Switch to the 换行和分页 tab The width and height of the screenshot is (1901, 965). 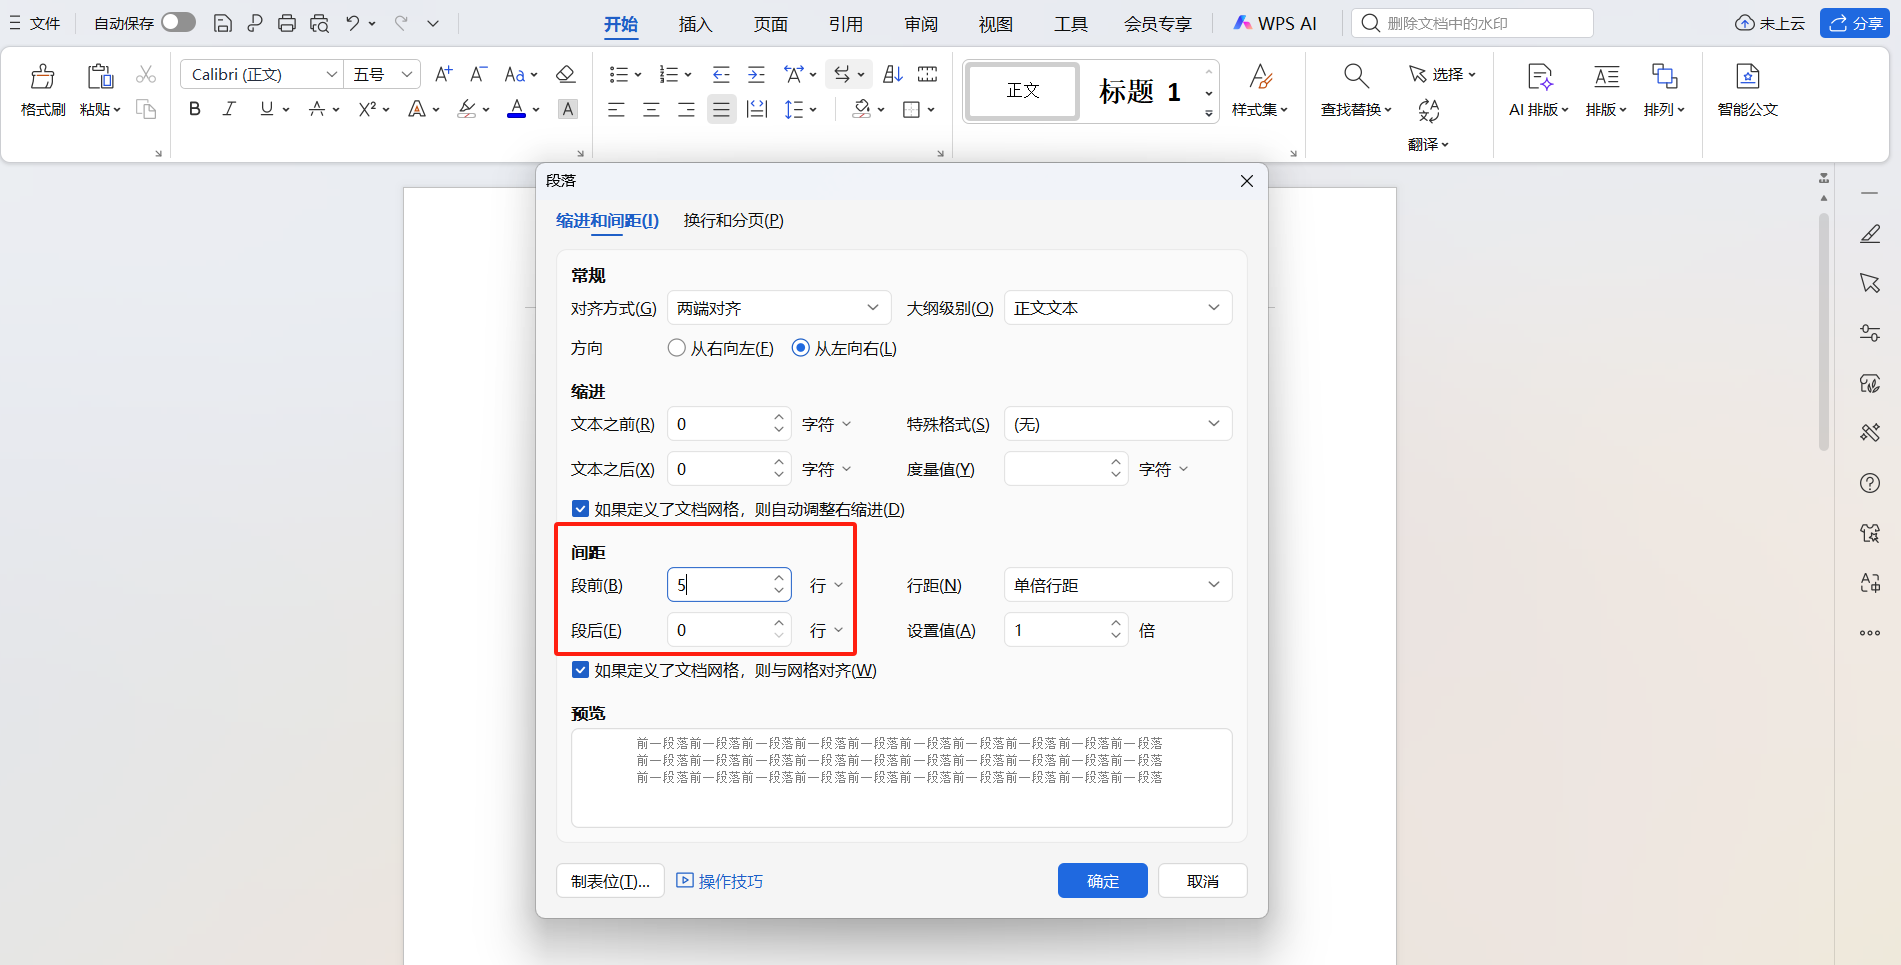(732, 220)
